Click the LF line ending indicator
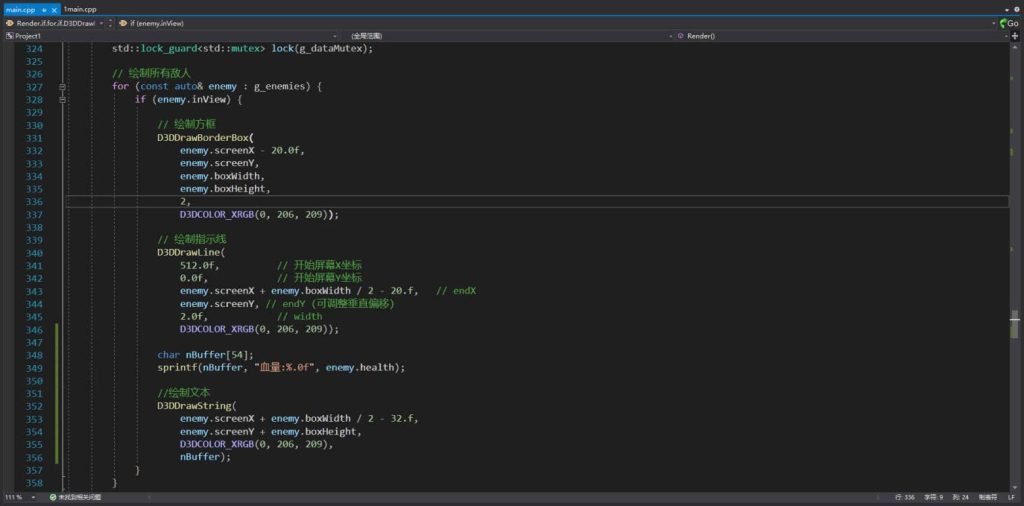Viewport: 1024px width, 506px height. click(x=1010, y=497)
